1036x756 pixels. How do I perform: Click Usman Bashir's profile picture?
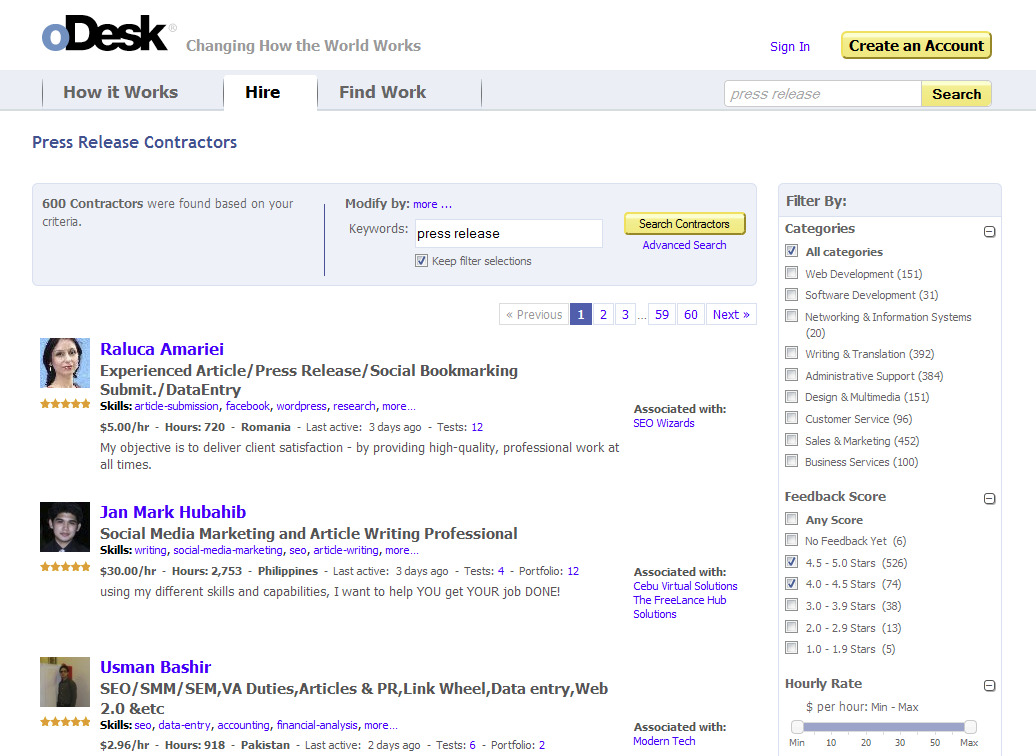coord(65,682)
